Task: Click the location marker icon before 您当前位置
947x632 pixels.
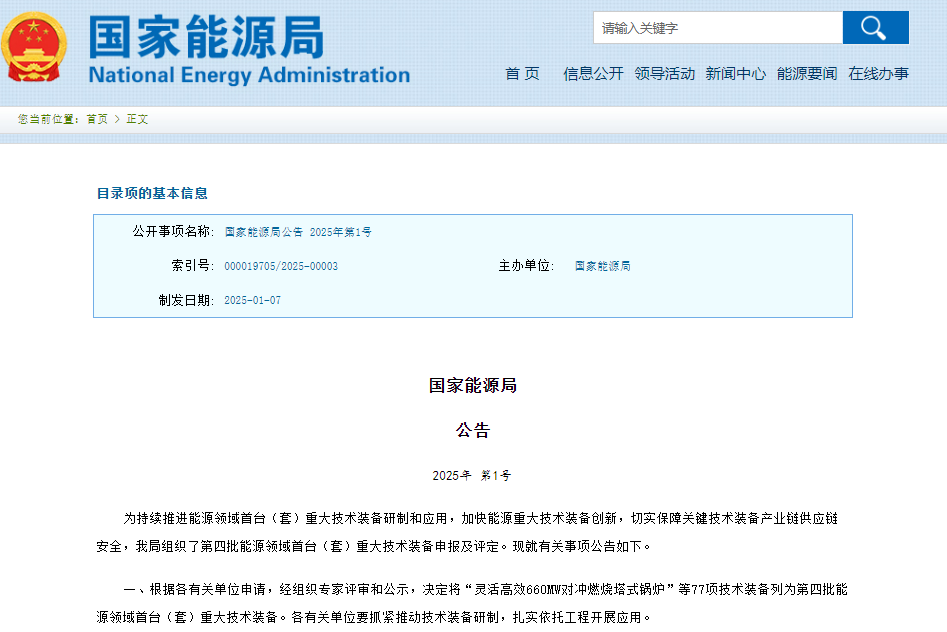Action: [x=14, y=118]
